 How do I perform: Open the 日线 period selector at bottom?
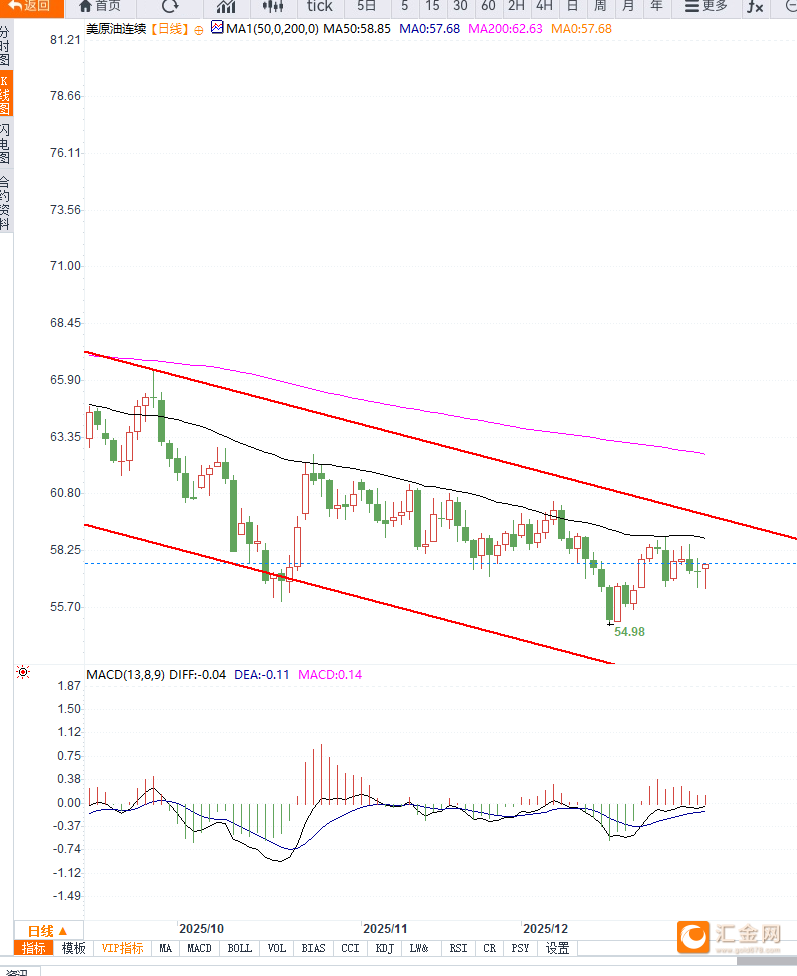(x=48, y=931)
